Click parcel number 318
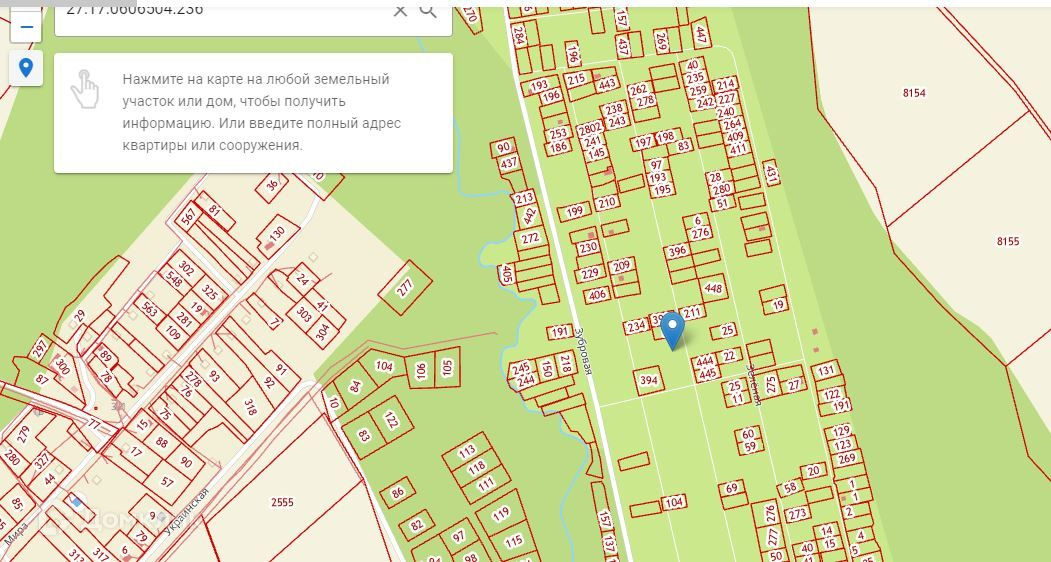1051x562 pixels. coord(251,407)
